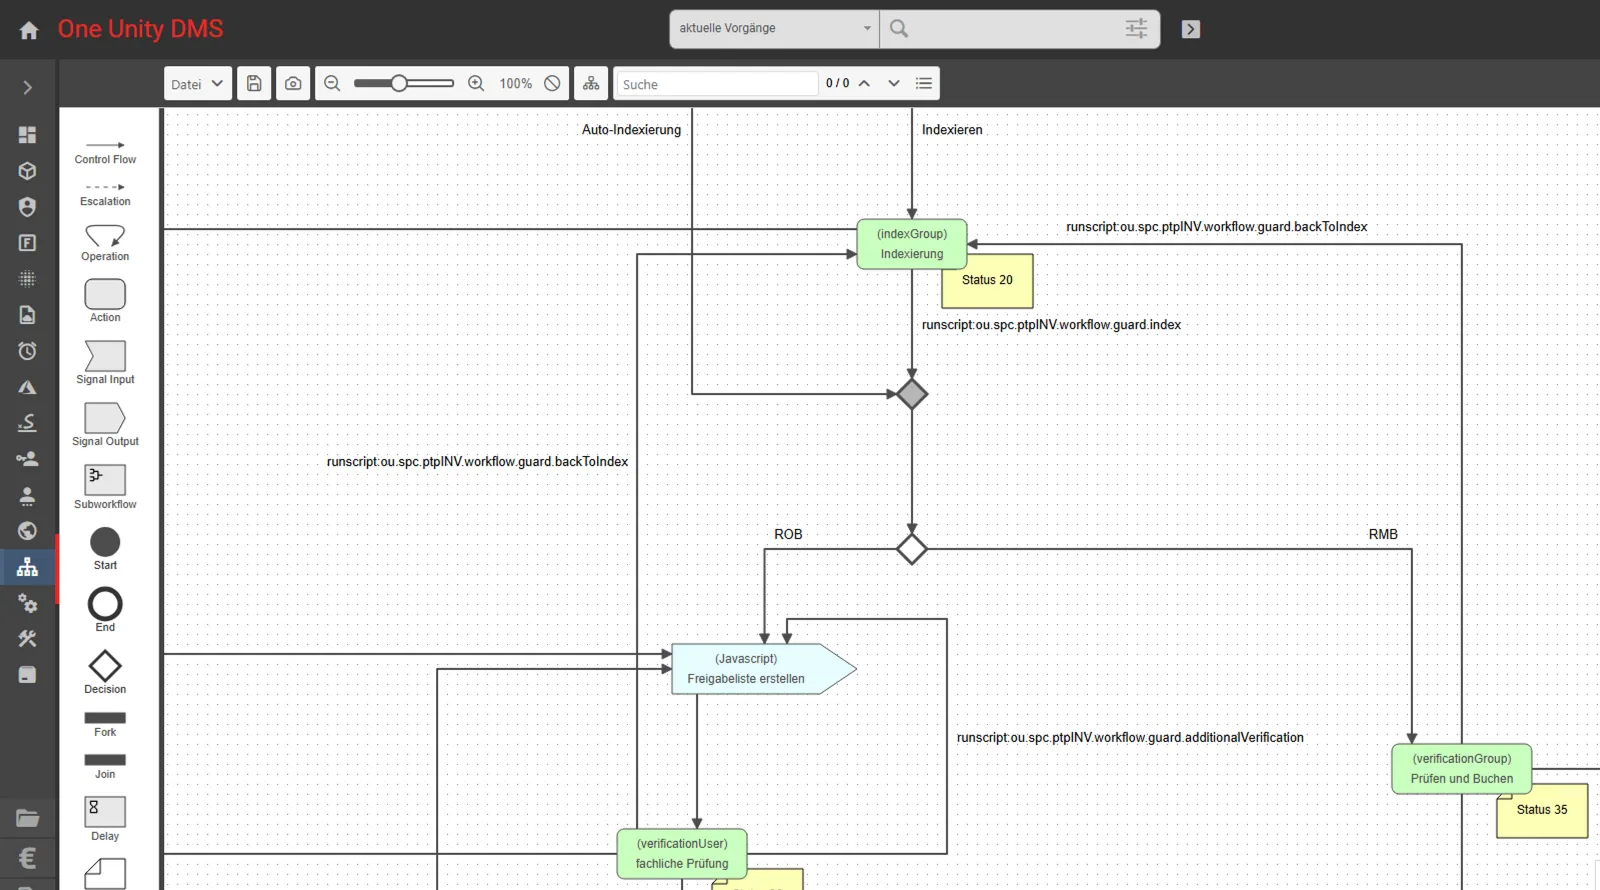Click the camera snapshot toolbar button
Viewport: 1600px width, 890px height.
click(293, 84)
